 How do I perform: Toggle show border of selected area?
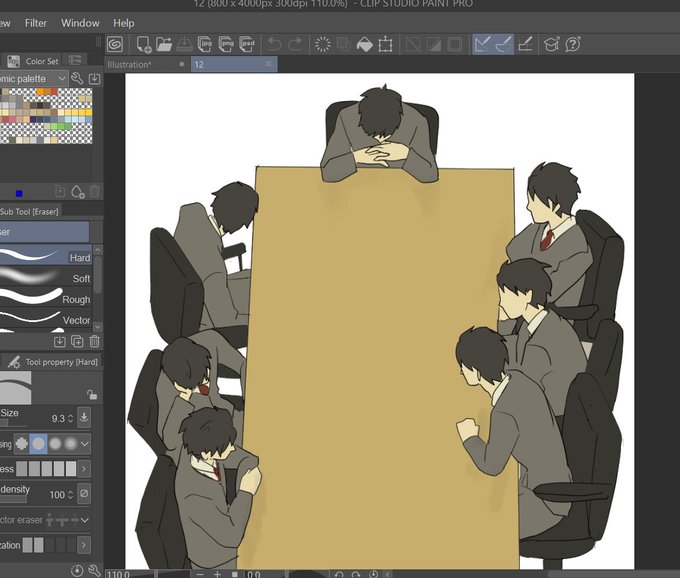pyautogui.click(x=454, y=44)
